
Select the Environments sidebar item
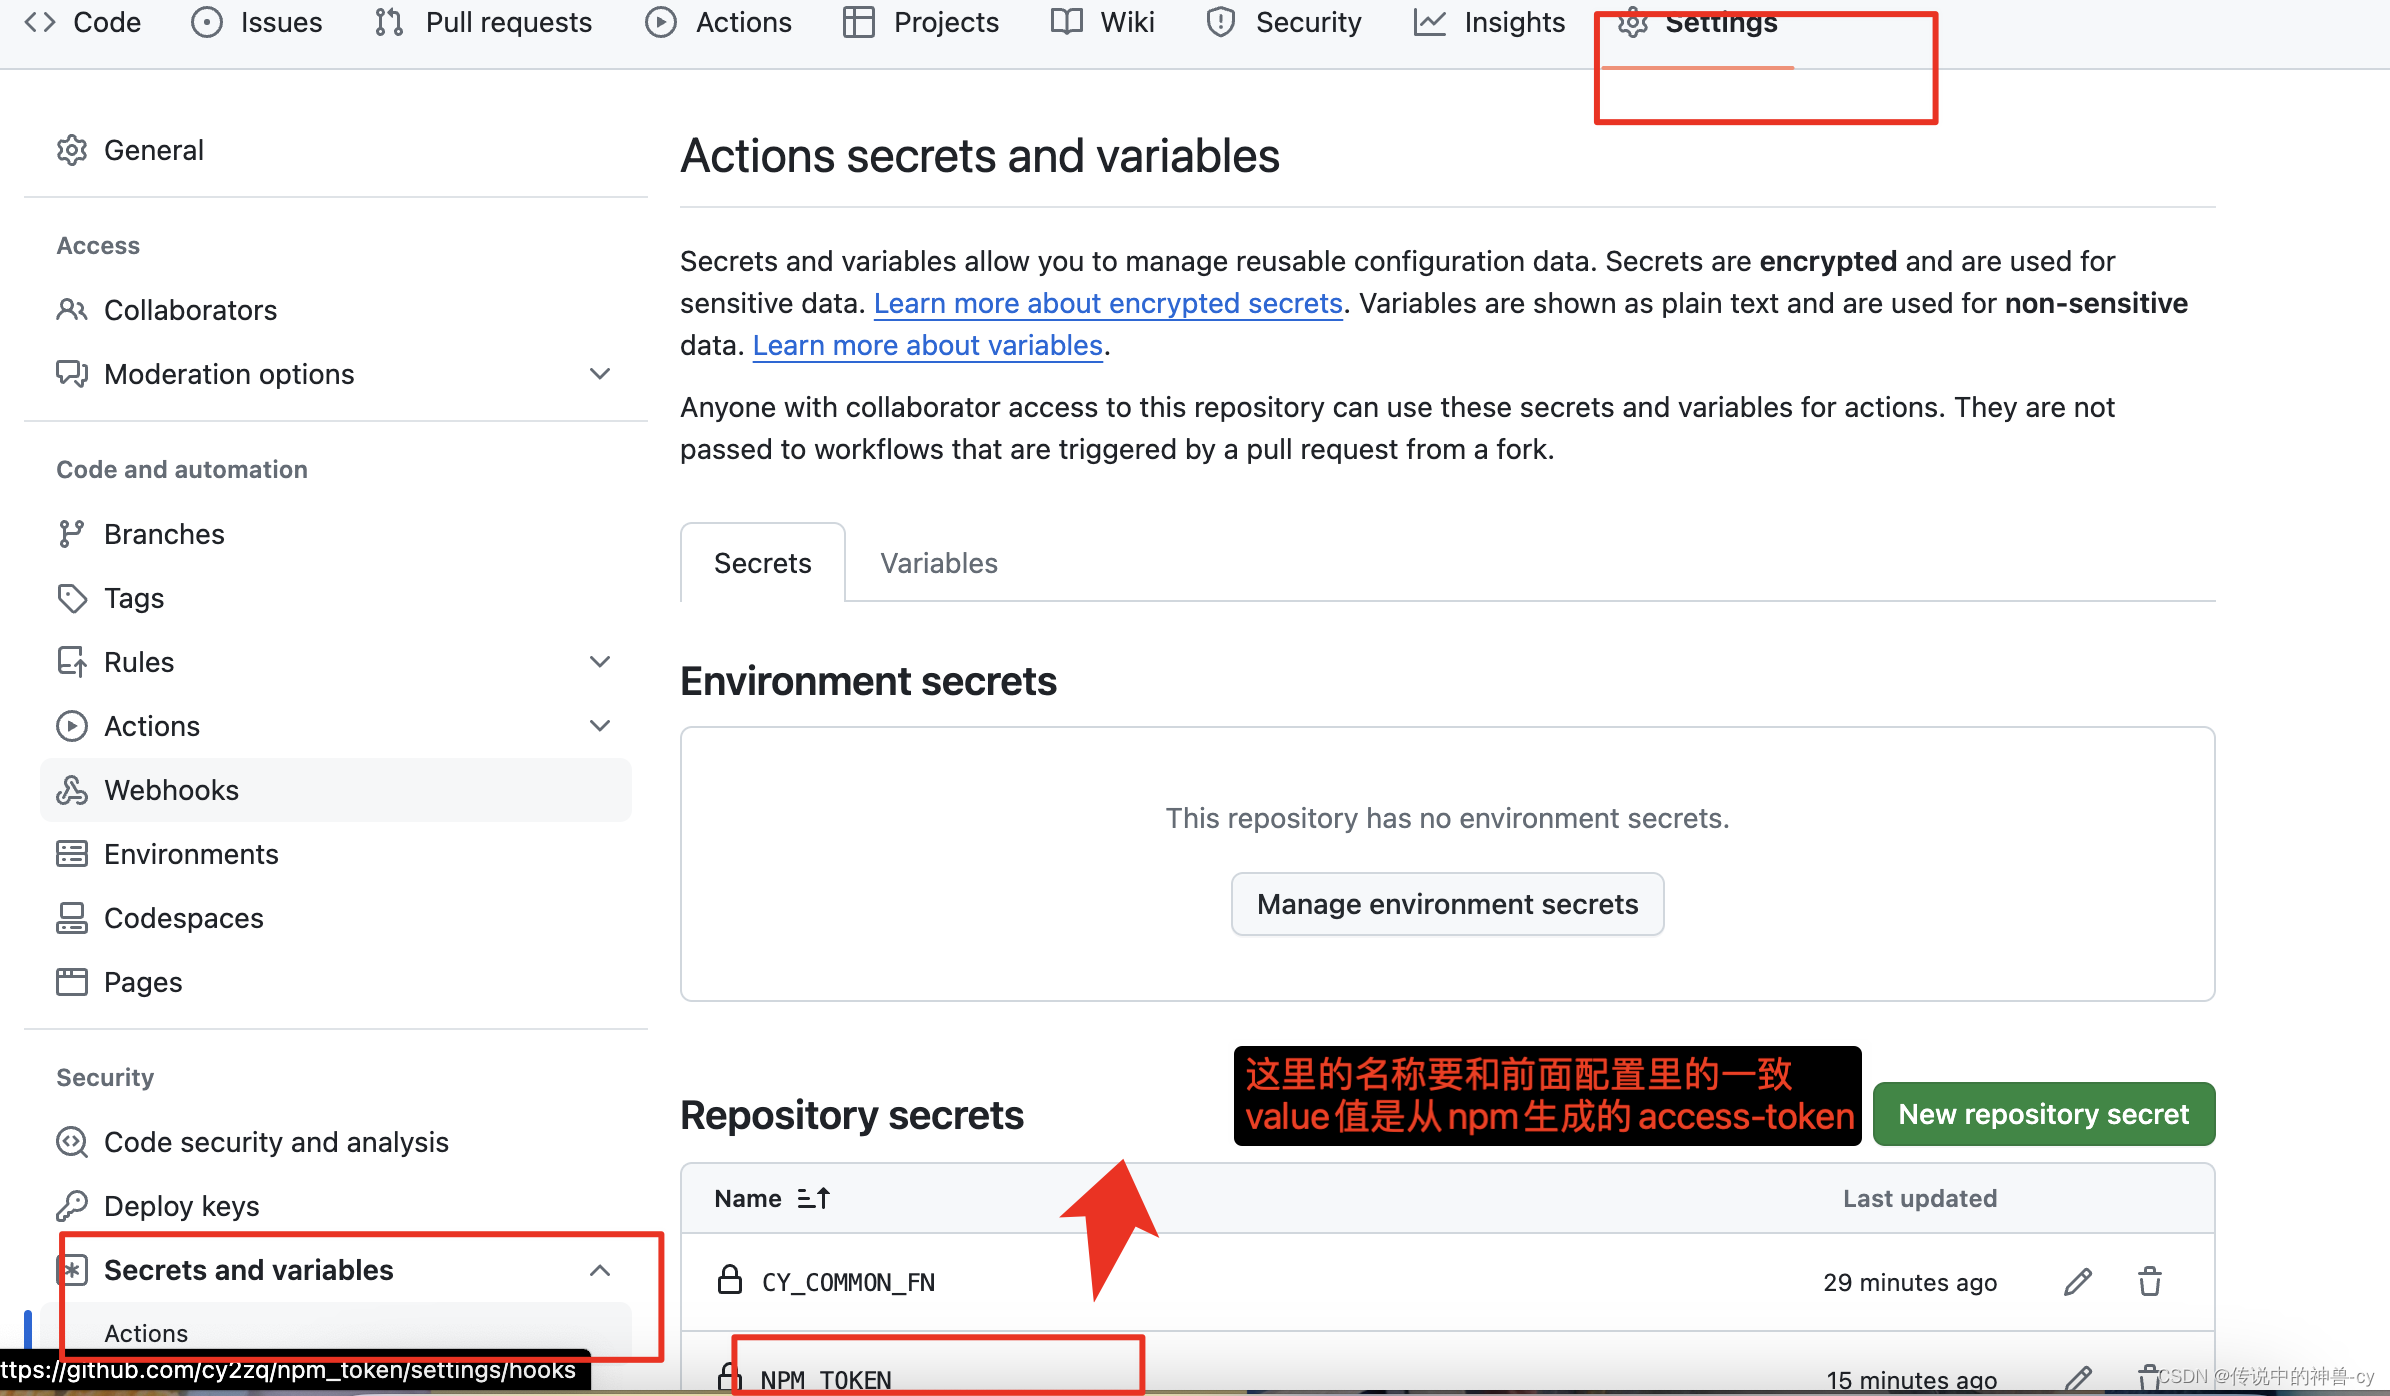(x=190, y=854)
